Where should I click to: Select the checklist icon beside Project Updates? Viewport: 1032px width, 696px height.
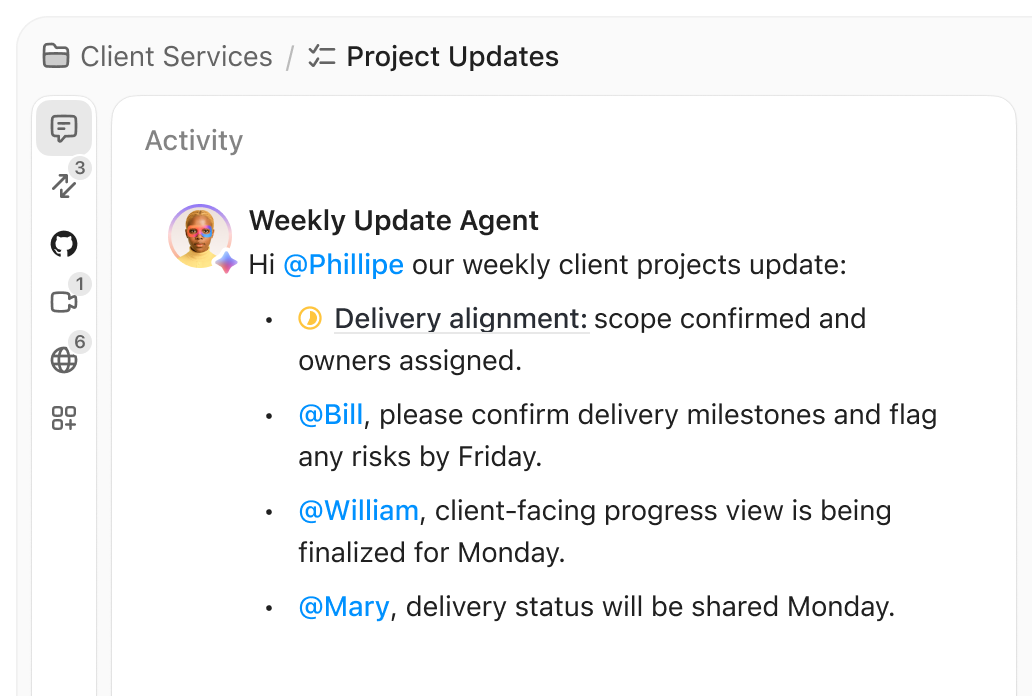319,56
